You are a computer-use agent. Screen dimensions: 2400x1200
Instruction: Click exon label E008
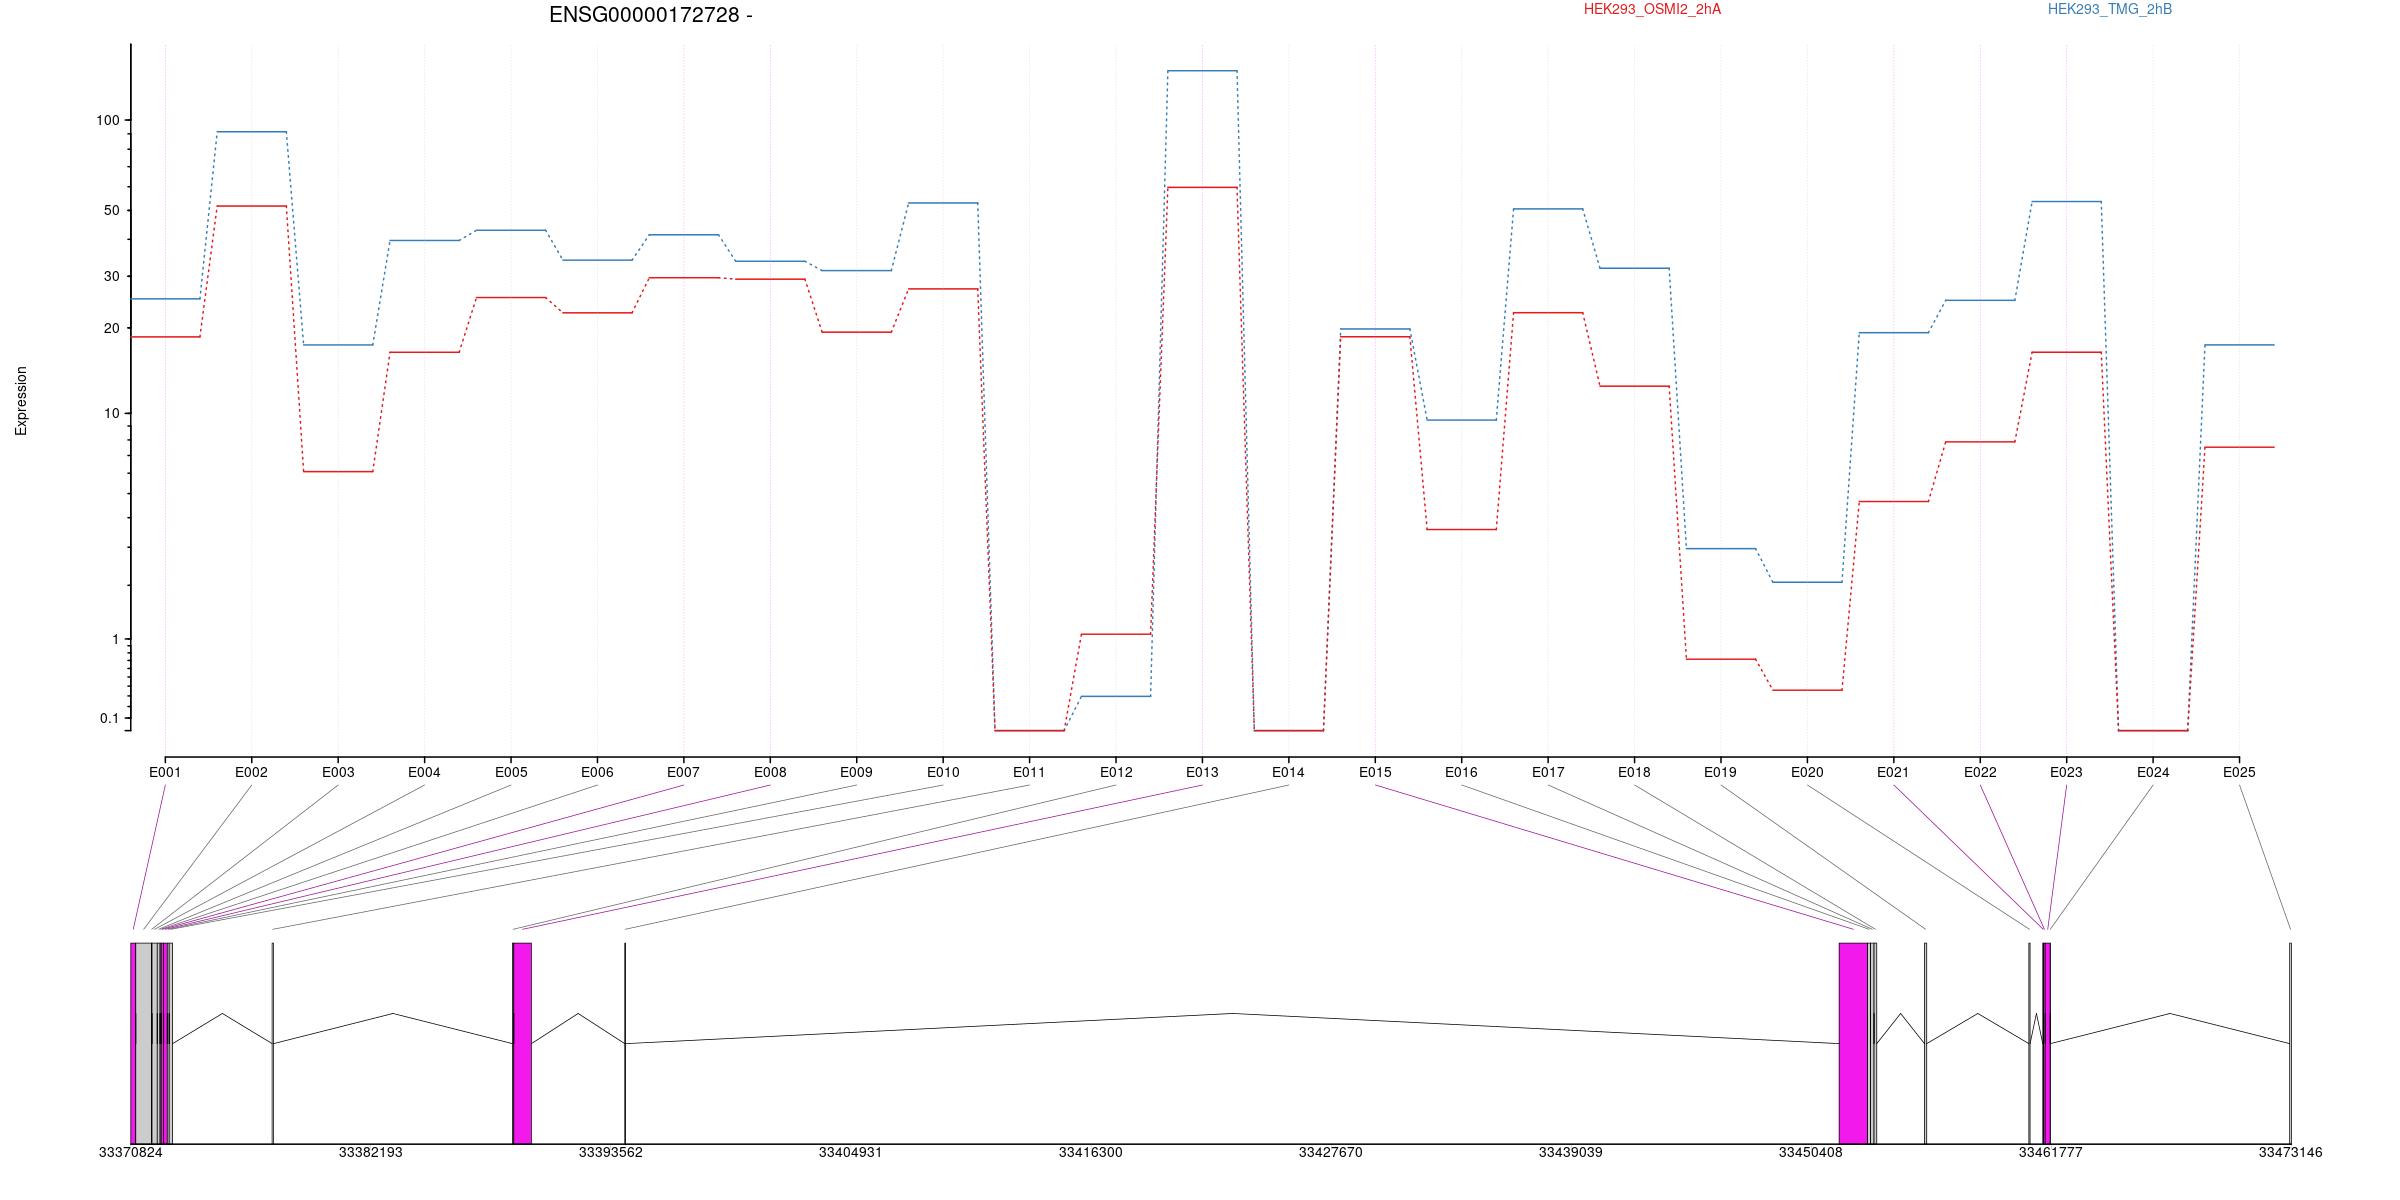[x=770, y=772]
